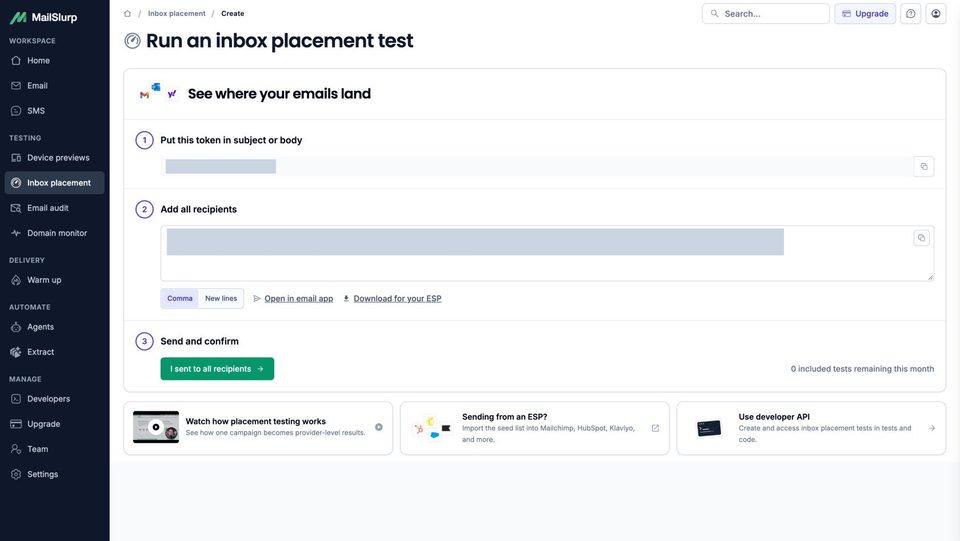960x541 pixels.
Task: Open Team page
Action: point(54,449)
